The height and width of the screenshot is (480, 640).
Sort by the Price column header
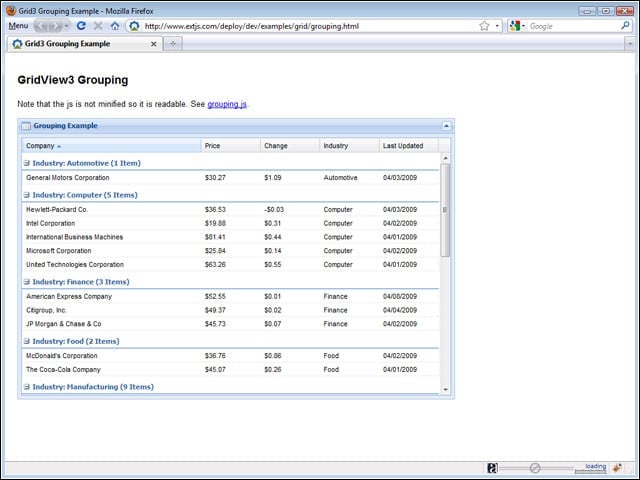230,146
